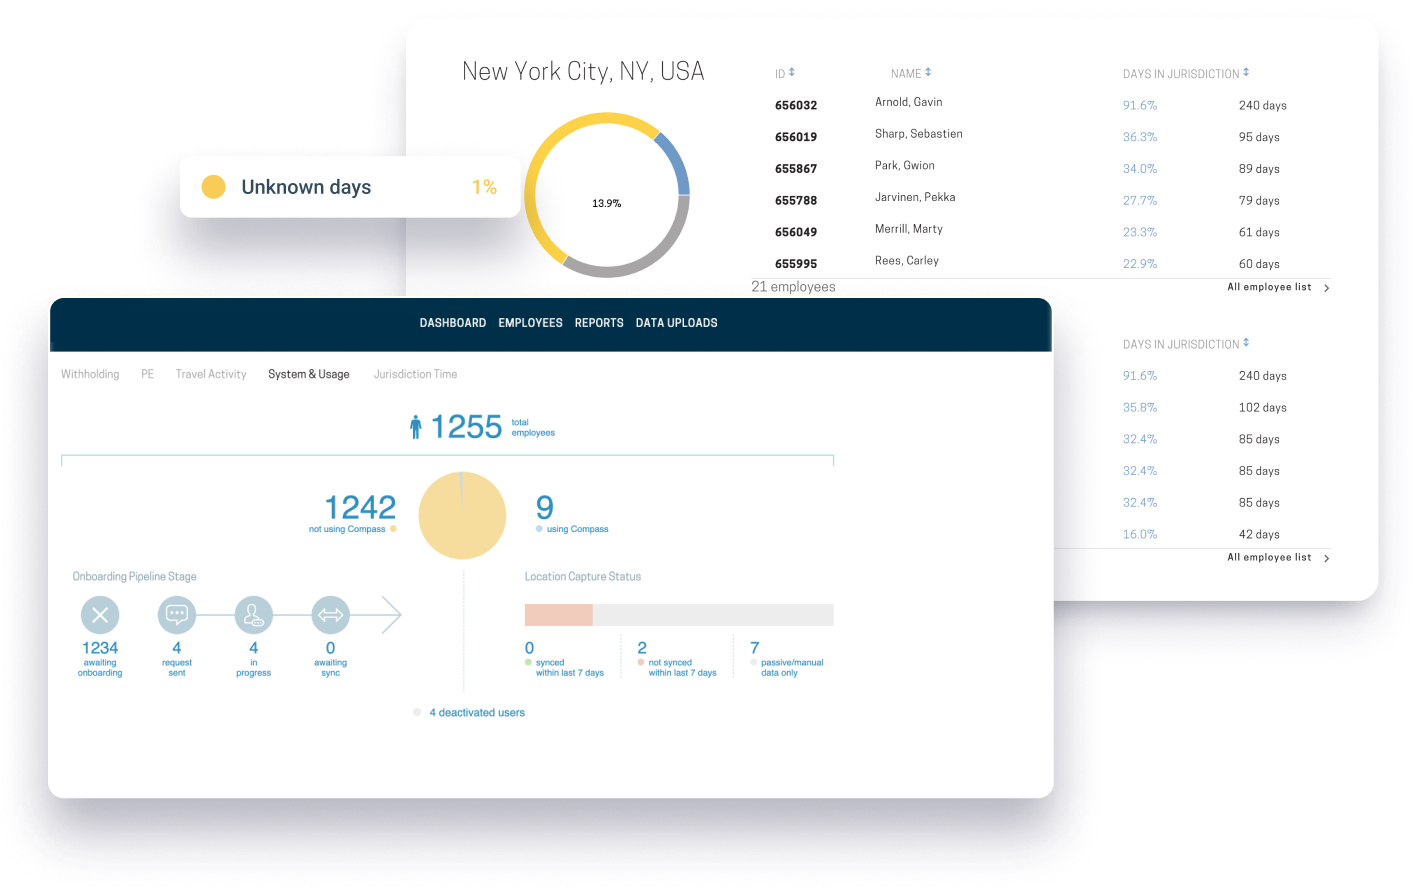Select the awaiting onboarding pipeline stage icon
Screen dimensions: 1426x894
(x=99, y=614)
